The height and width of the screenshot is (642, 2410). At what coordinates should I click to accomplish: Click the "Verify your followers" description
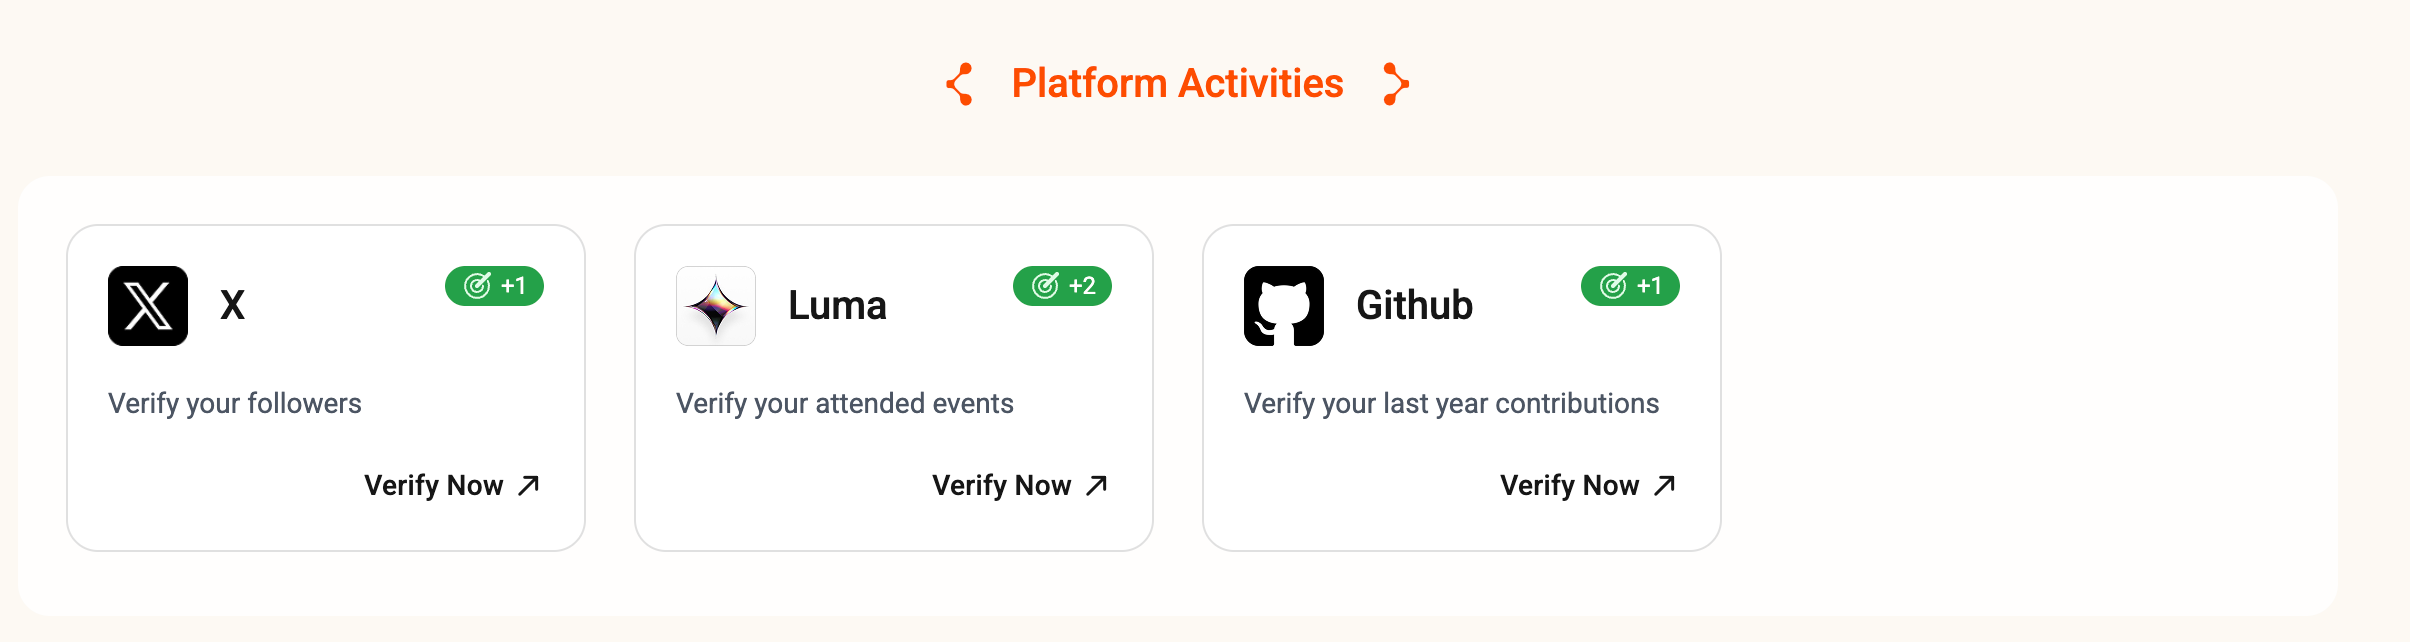235,403
